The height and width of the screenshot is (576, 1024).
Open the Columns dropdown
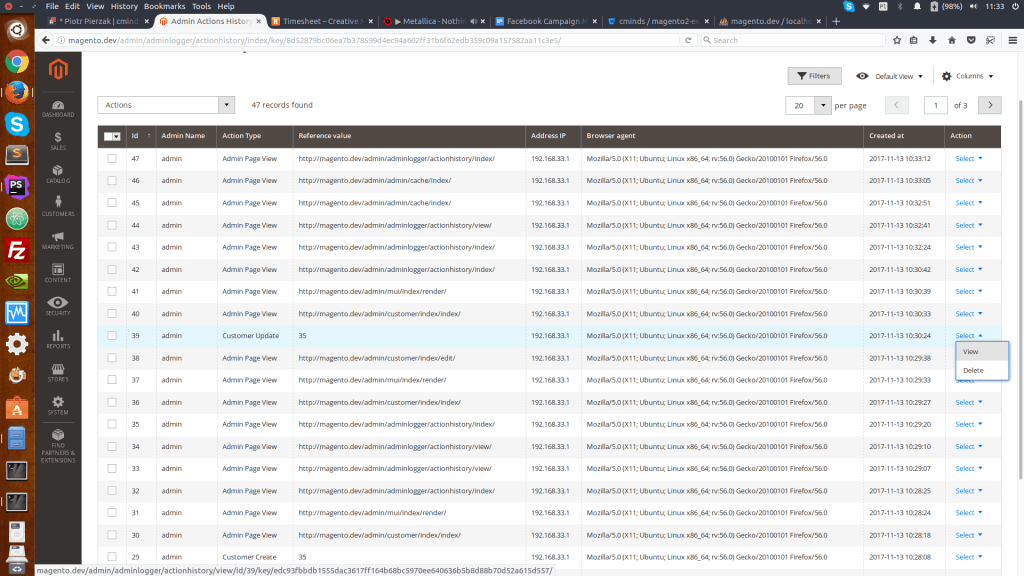tap(967, 76)
